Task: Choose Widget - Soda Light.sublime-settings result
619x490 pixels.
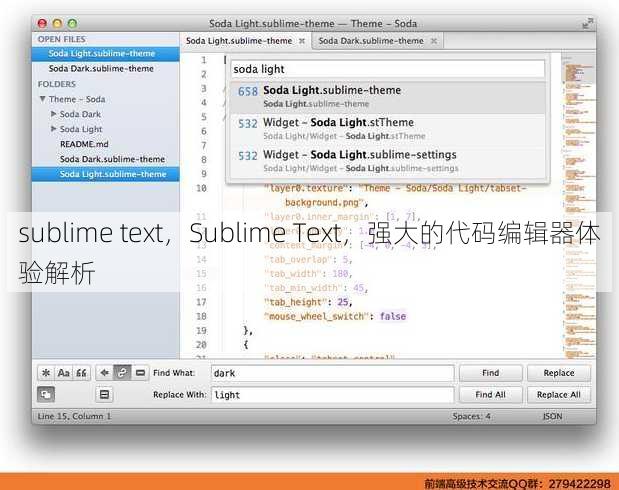Action: (388, 161)
